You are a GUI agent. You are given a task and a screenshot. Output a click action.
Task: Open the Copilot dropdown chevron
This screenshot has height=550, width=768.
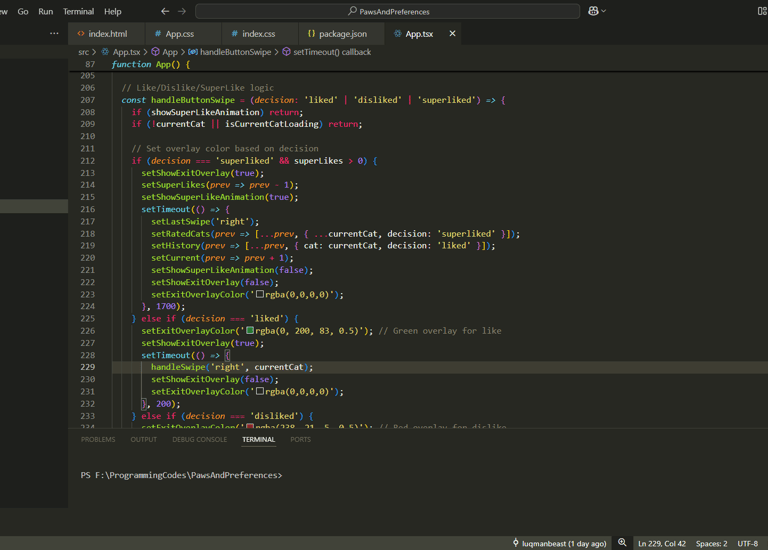pos(604,11)
